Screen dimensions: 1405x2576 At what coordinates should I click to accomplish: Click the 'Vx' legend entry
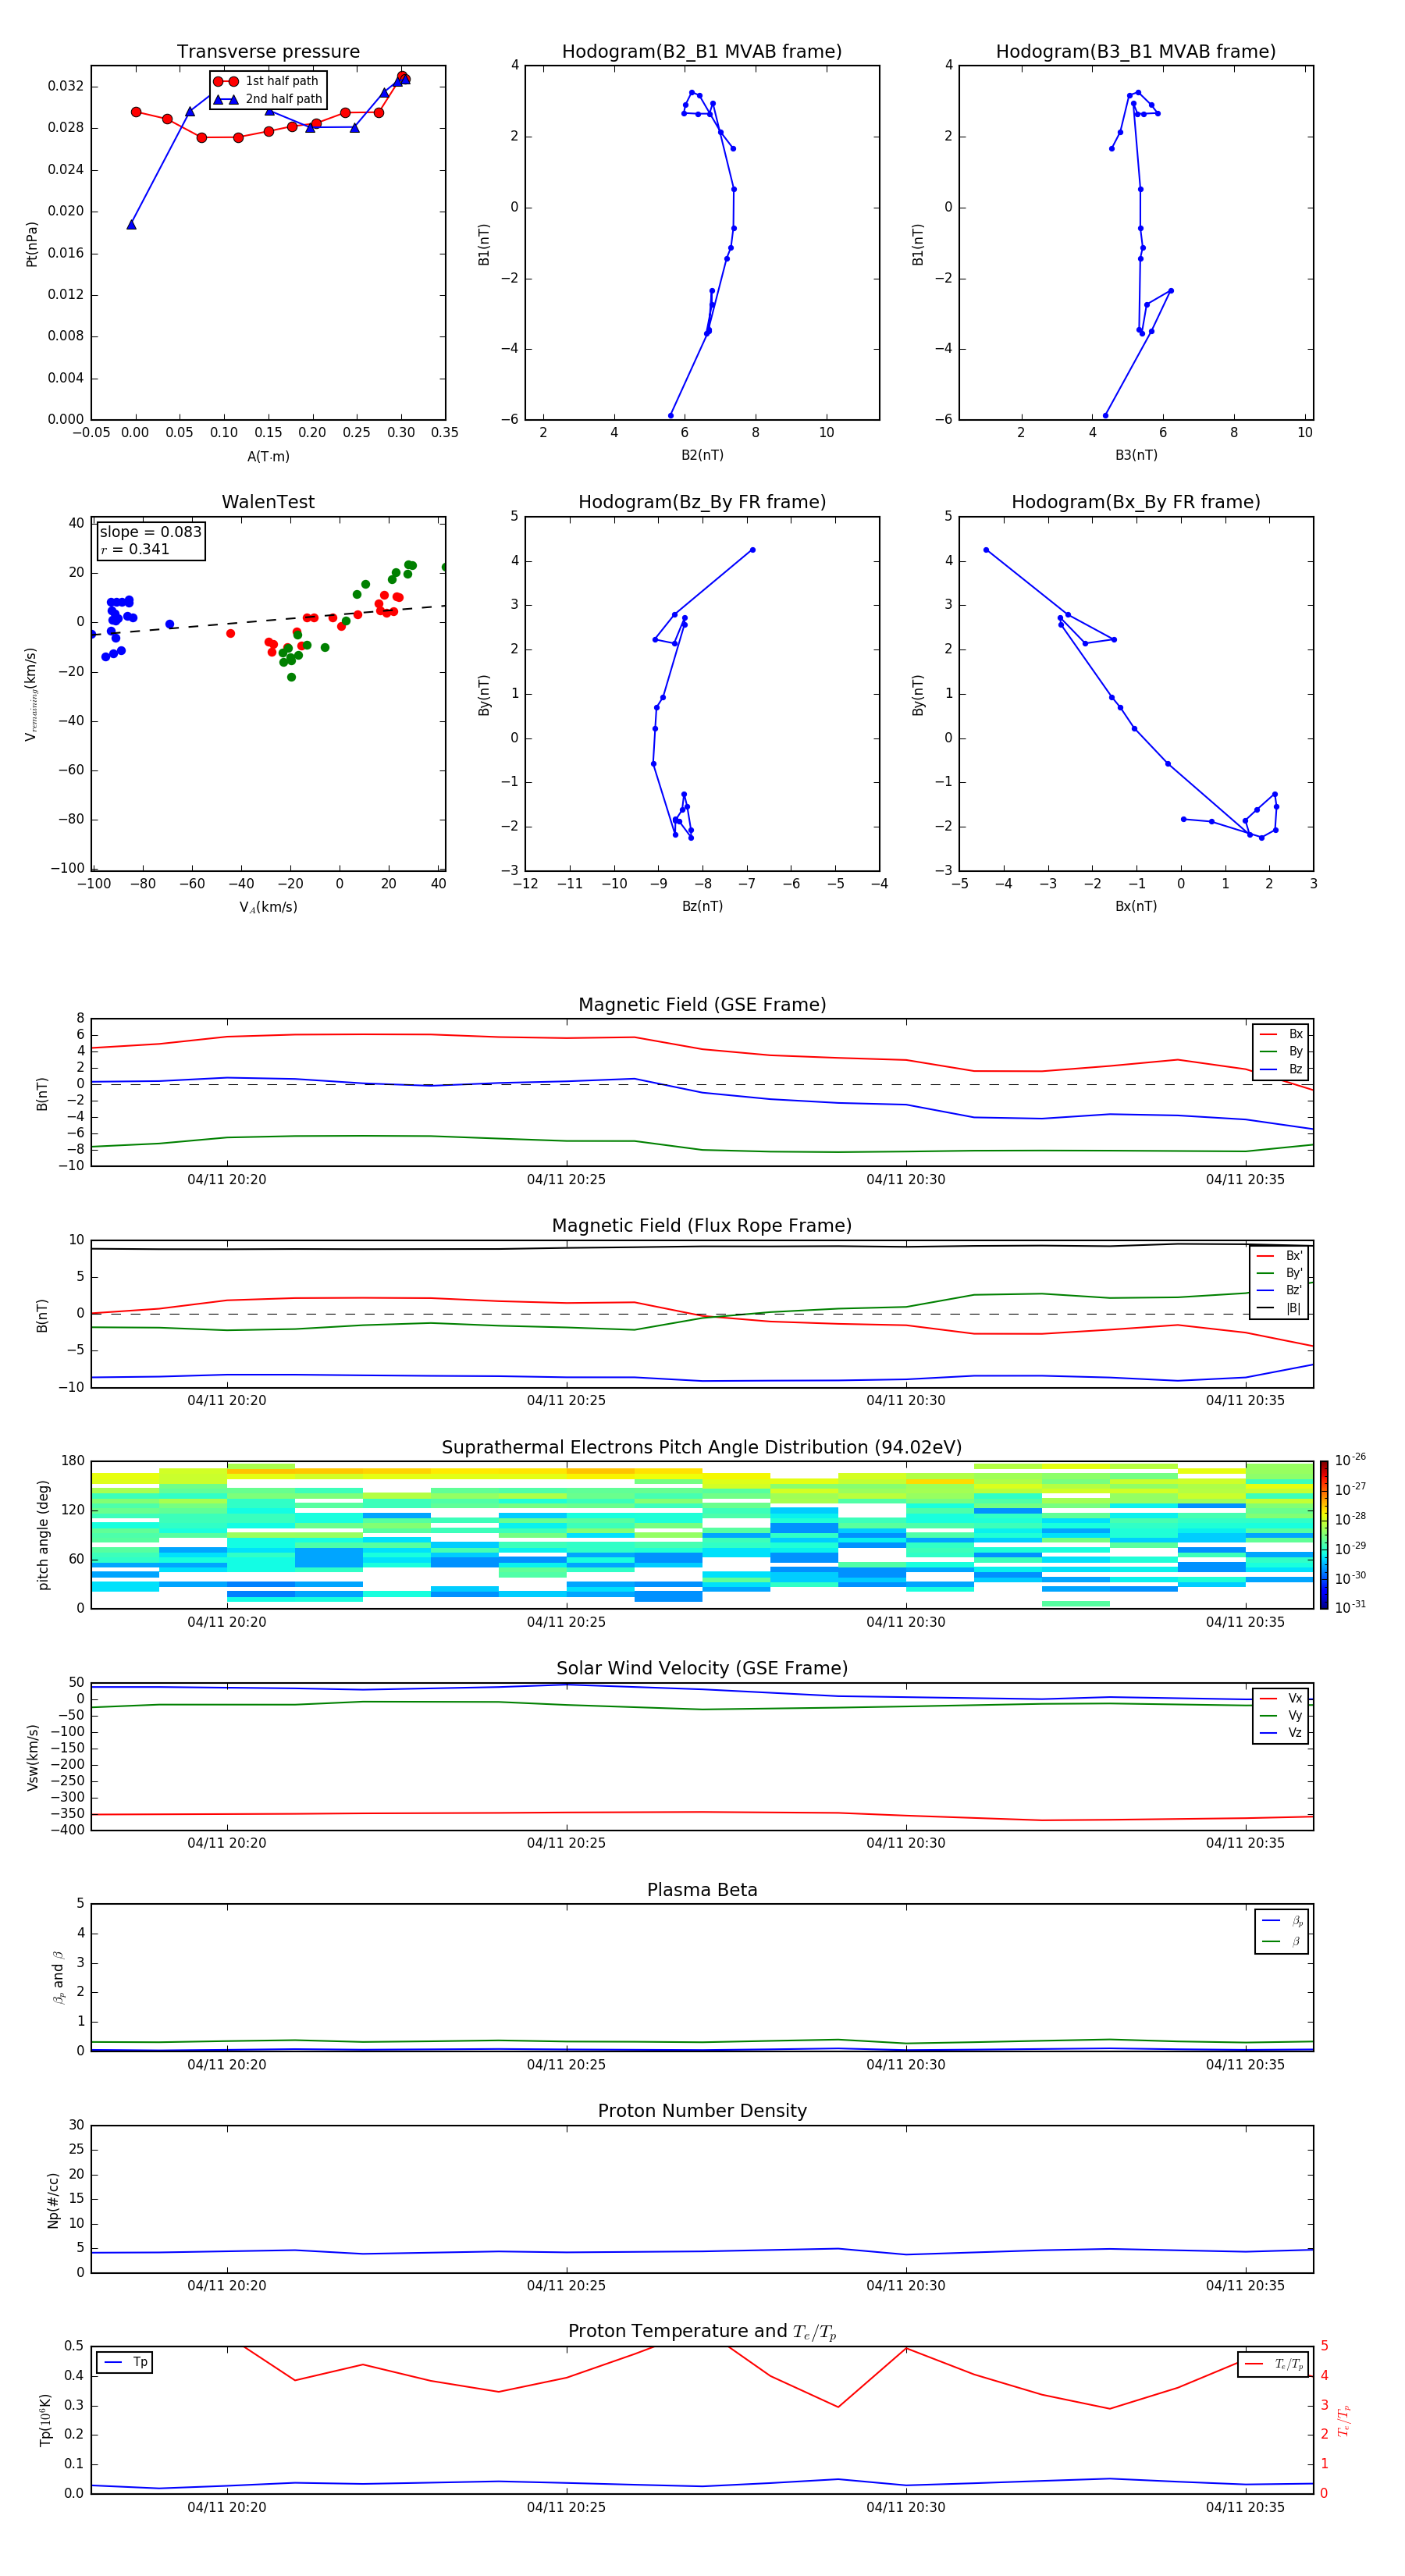pos(1281,1698)
